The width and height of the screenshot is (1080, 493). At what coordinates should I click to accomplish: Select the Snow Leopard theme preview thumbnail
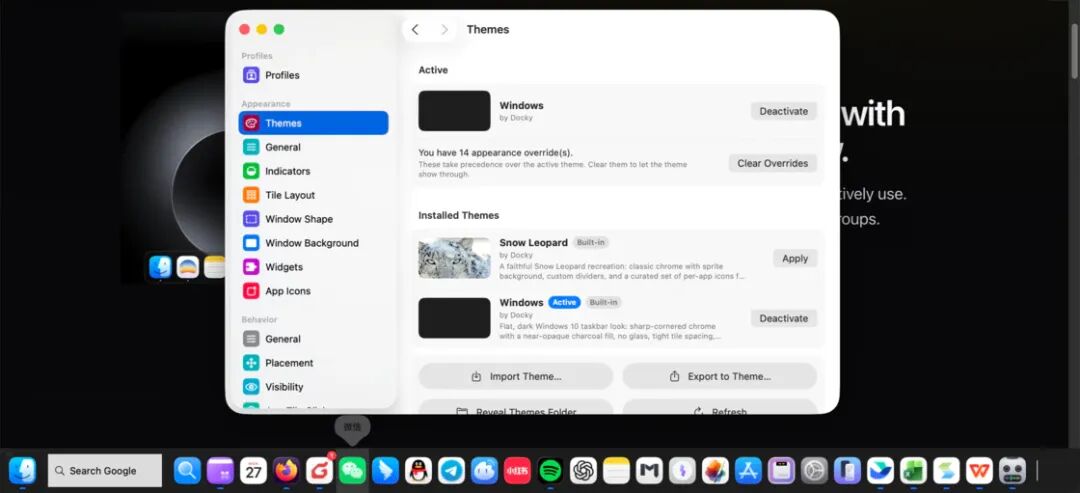(x=455, y=258)
